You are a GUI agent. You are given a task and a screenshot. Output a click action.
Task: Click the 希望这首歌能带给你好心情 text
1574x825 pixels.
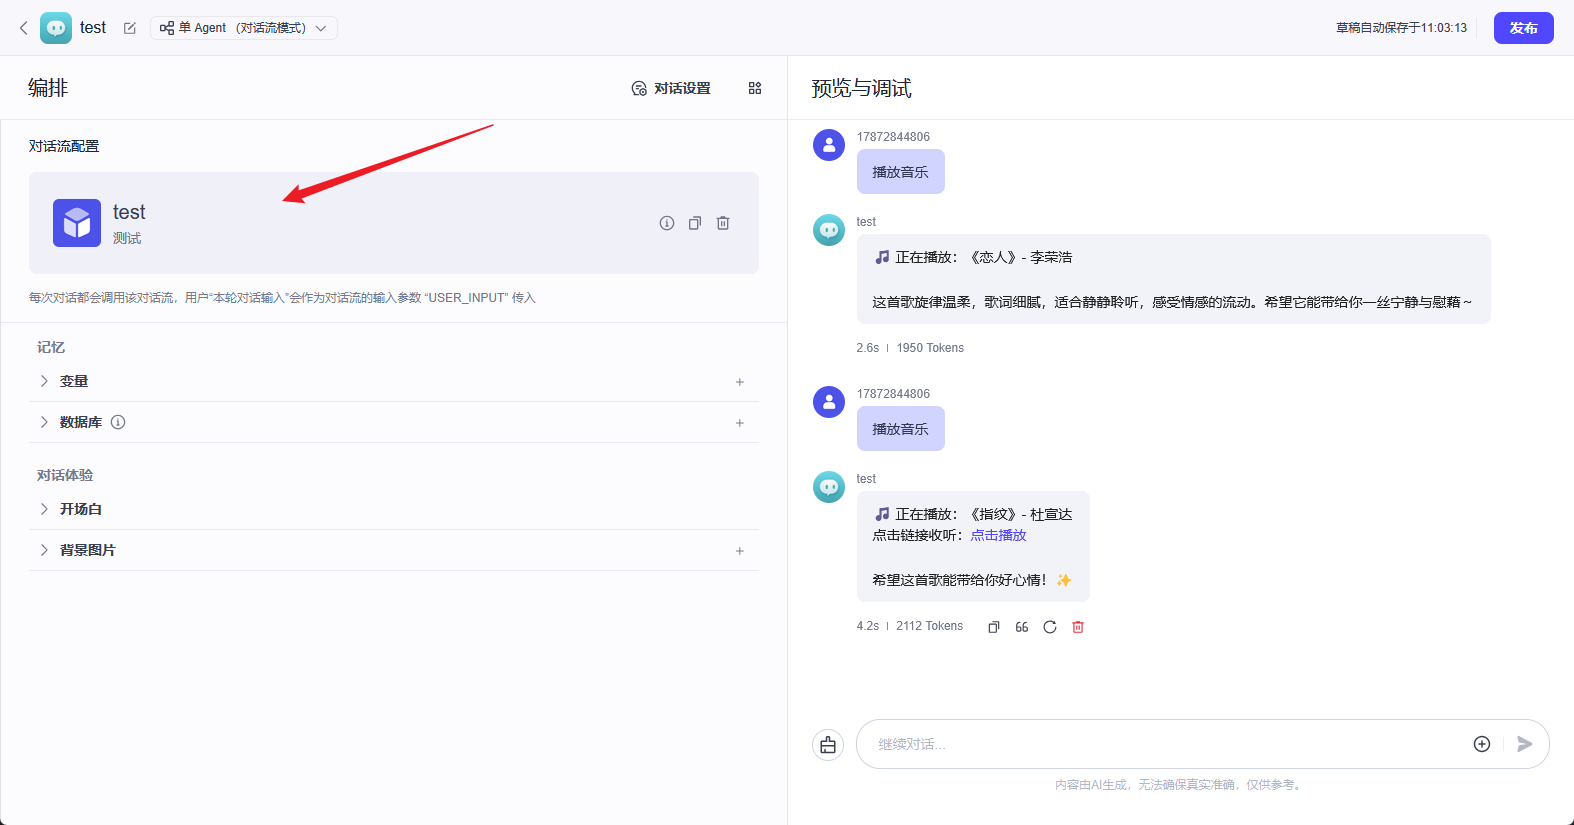pyautogui.click(x=959, y=580)
